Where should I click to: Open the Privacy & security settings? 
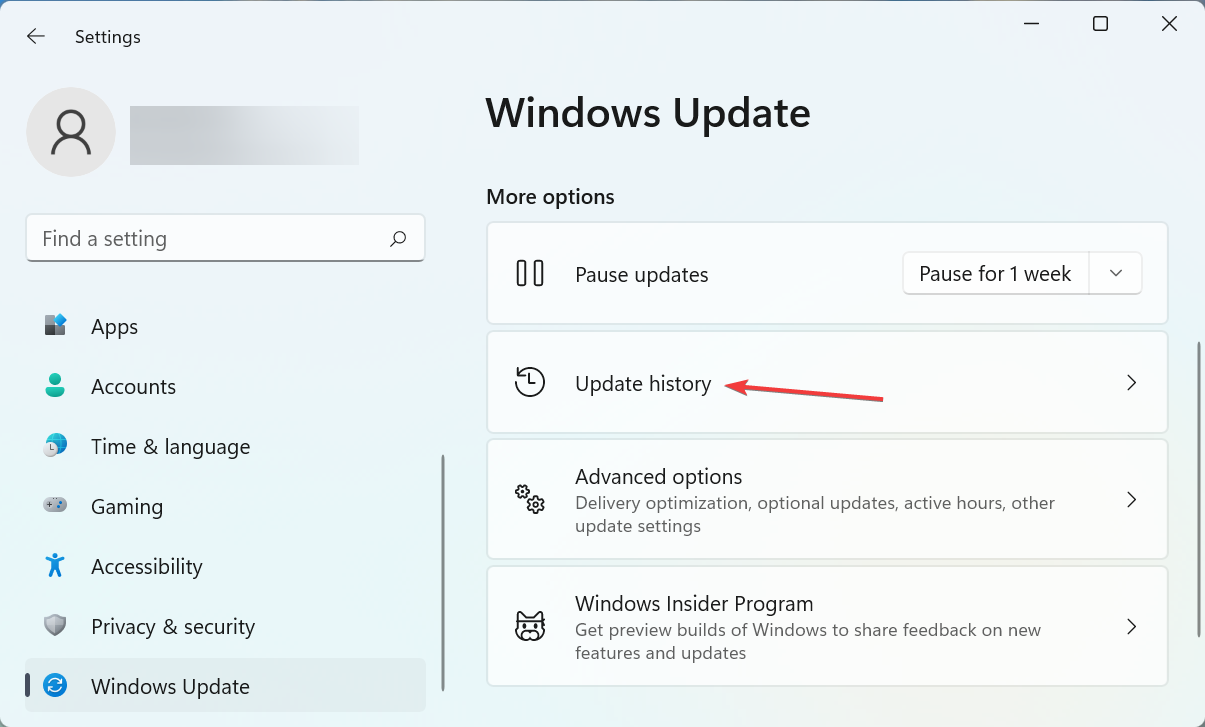172,626
